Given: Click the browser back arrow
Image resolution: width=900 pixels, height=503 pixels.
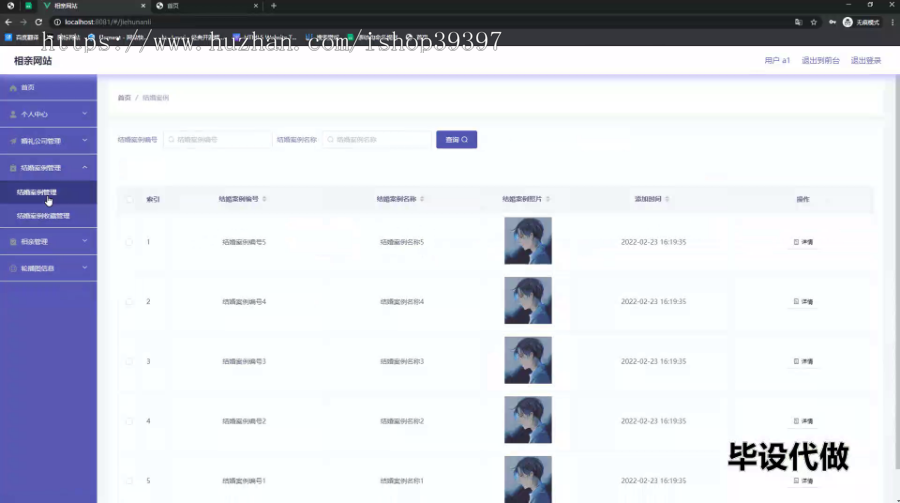Looking at the screenshot, I should pos(8,22).
